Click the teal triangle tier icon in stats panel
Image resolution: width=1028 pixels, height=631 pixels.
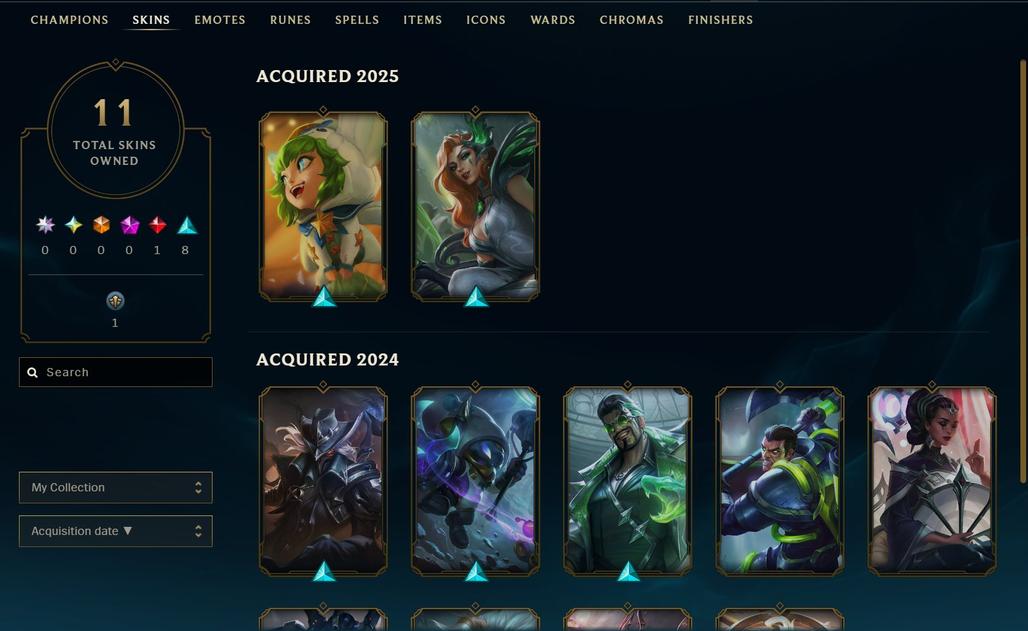(x=187, y=225)
